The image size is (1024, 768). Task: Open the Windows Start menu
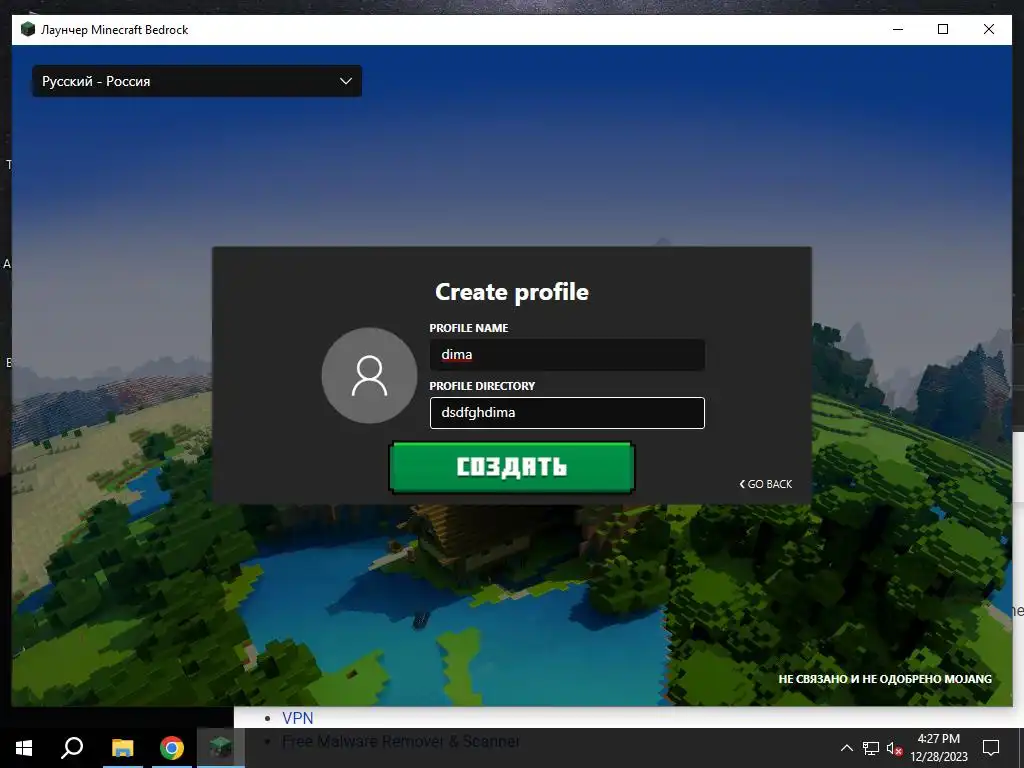point(24,748)
